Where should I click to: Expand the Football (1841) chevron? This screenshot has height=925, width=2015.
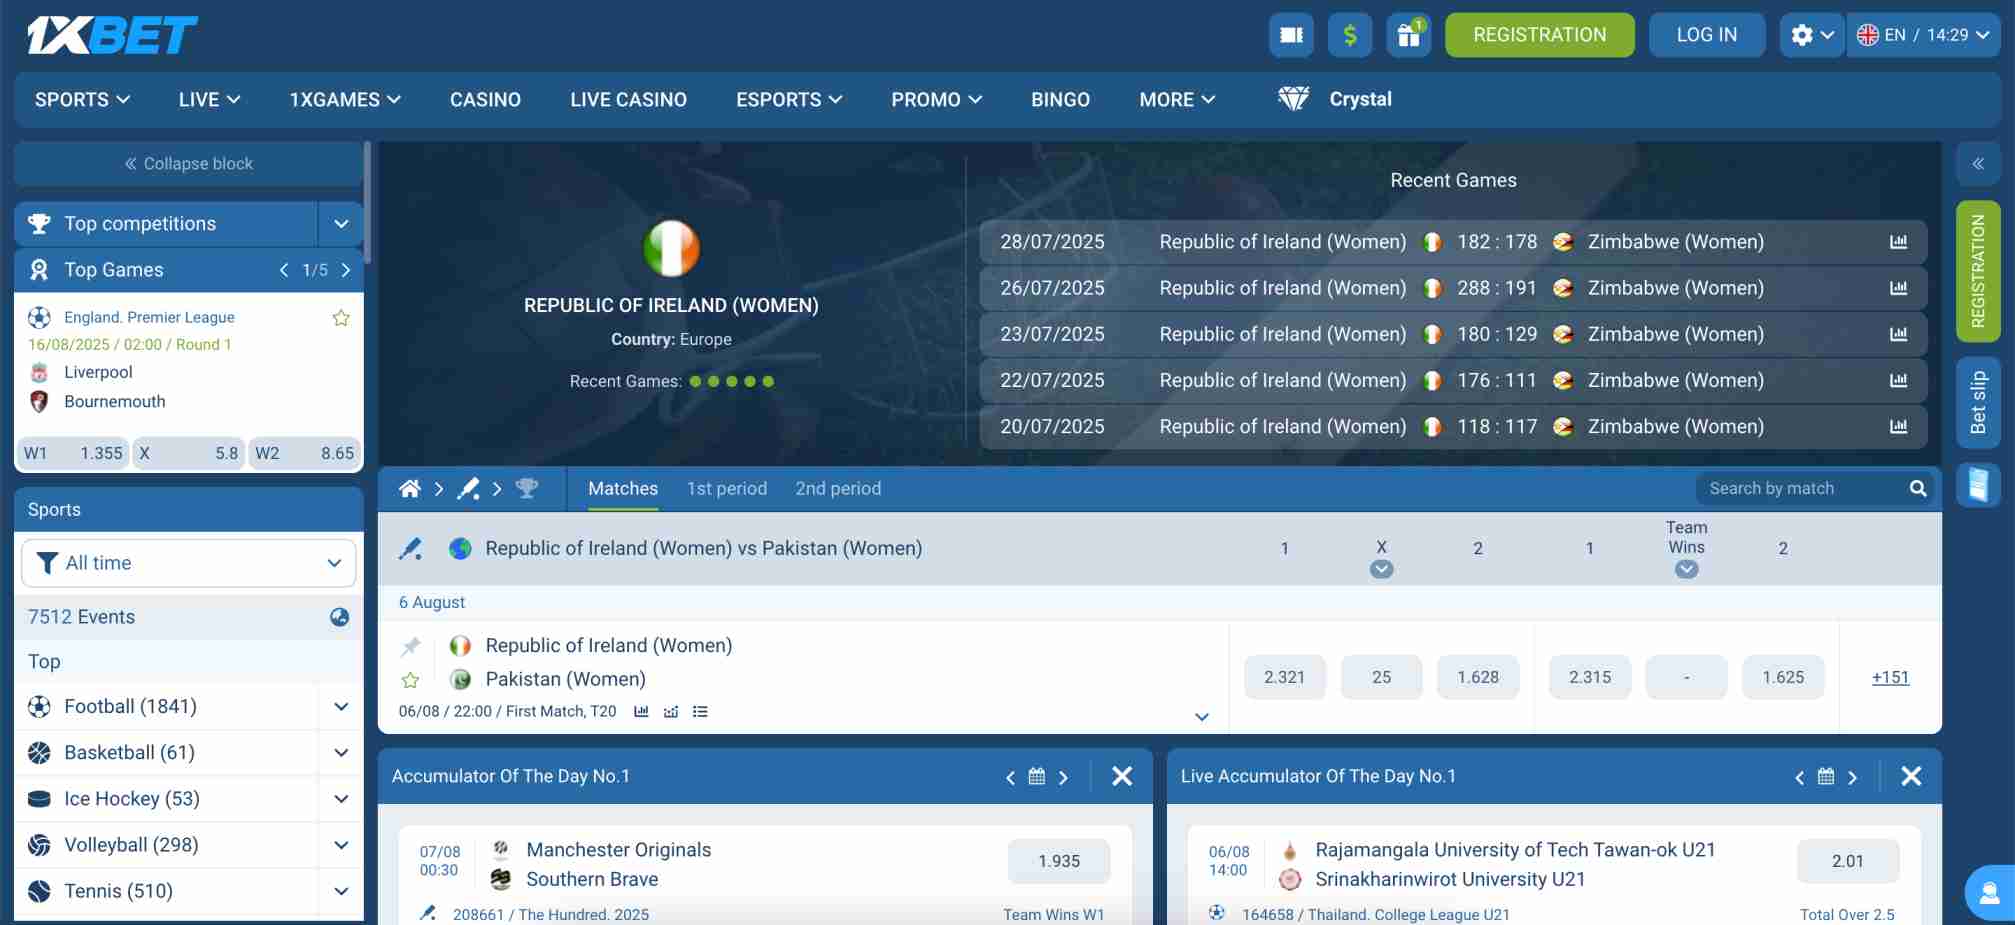point(341,707)
